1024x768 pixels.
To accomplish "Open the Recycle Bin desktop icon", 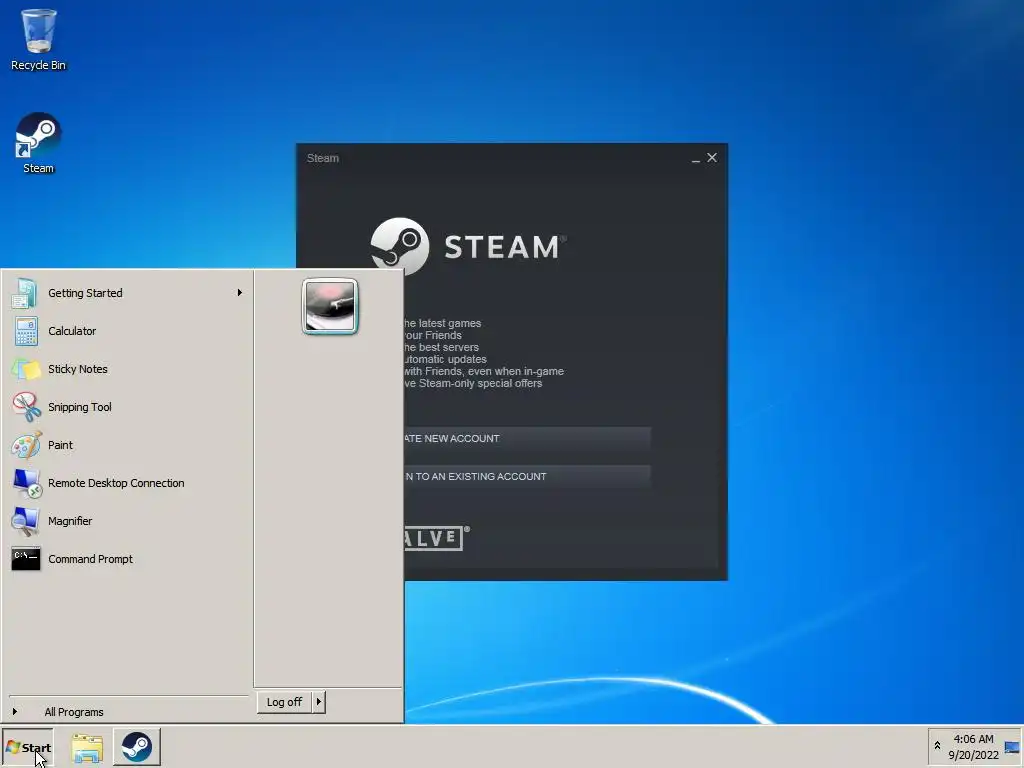I will (39, 39).
